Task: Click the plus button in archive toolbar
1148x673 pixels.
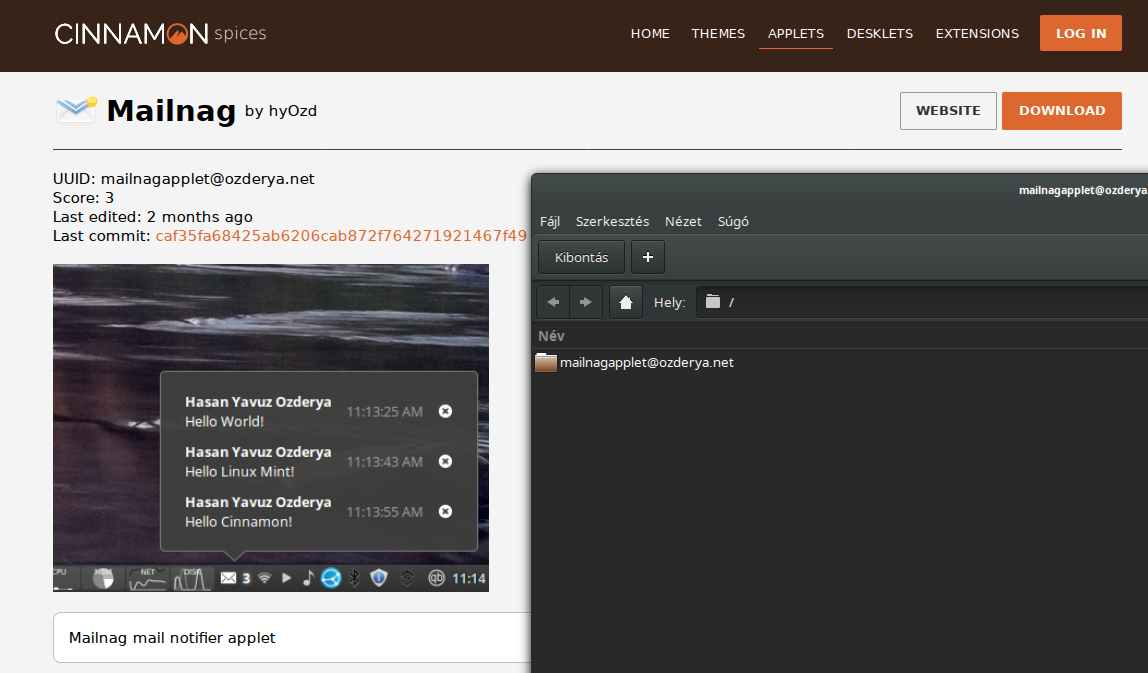Action: pos(647,257)
